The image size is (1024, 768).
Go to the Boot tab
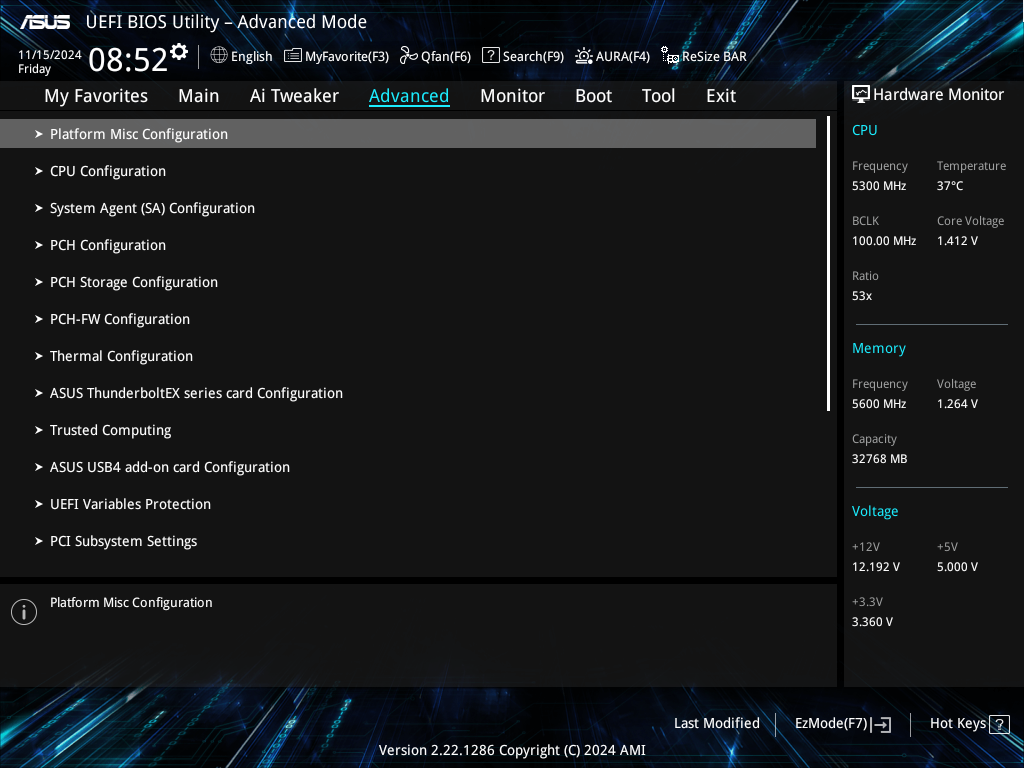(x=594, y=96)
